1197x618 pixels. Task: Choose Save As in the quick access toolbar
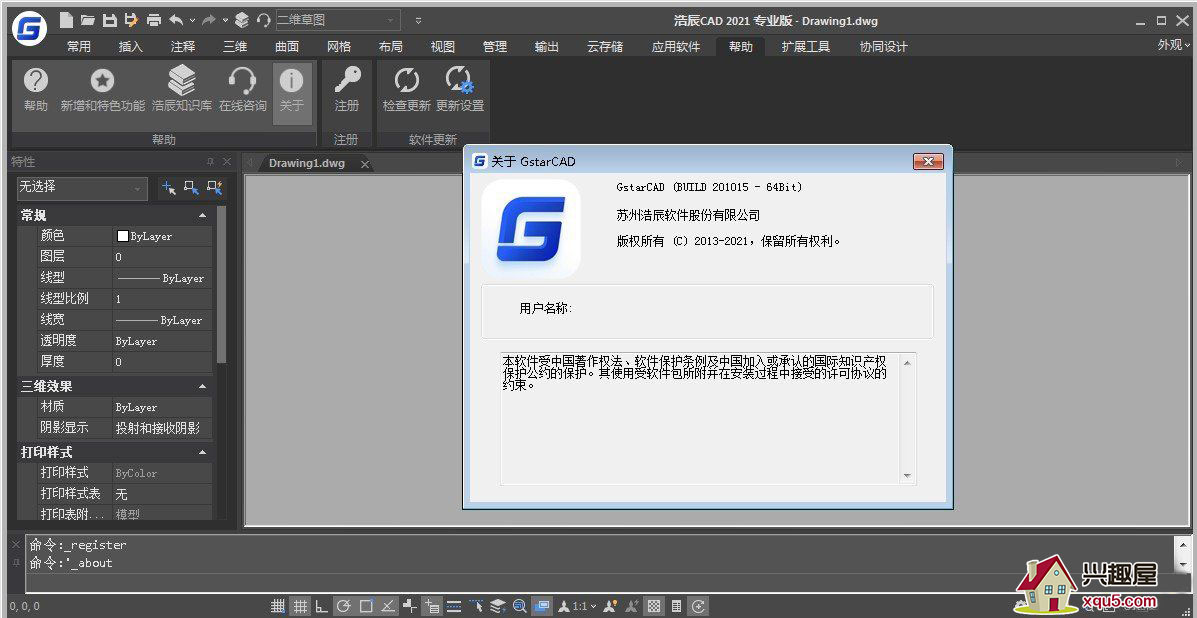[131, 19]
